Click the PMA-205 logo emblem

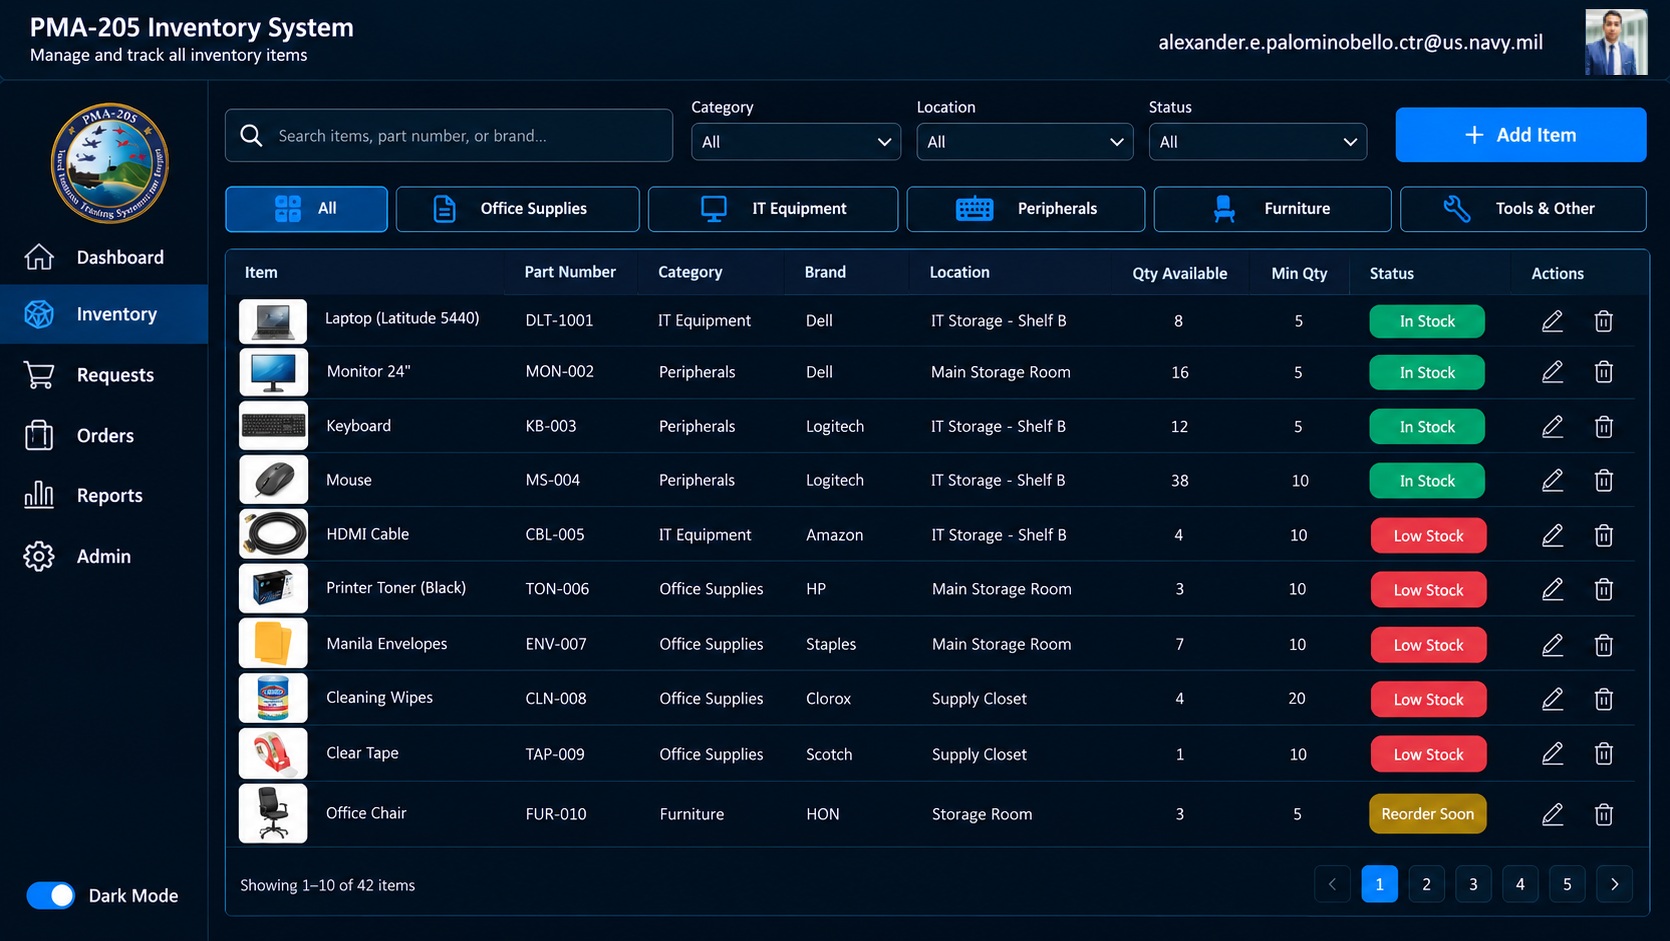[109, 163]
